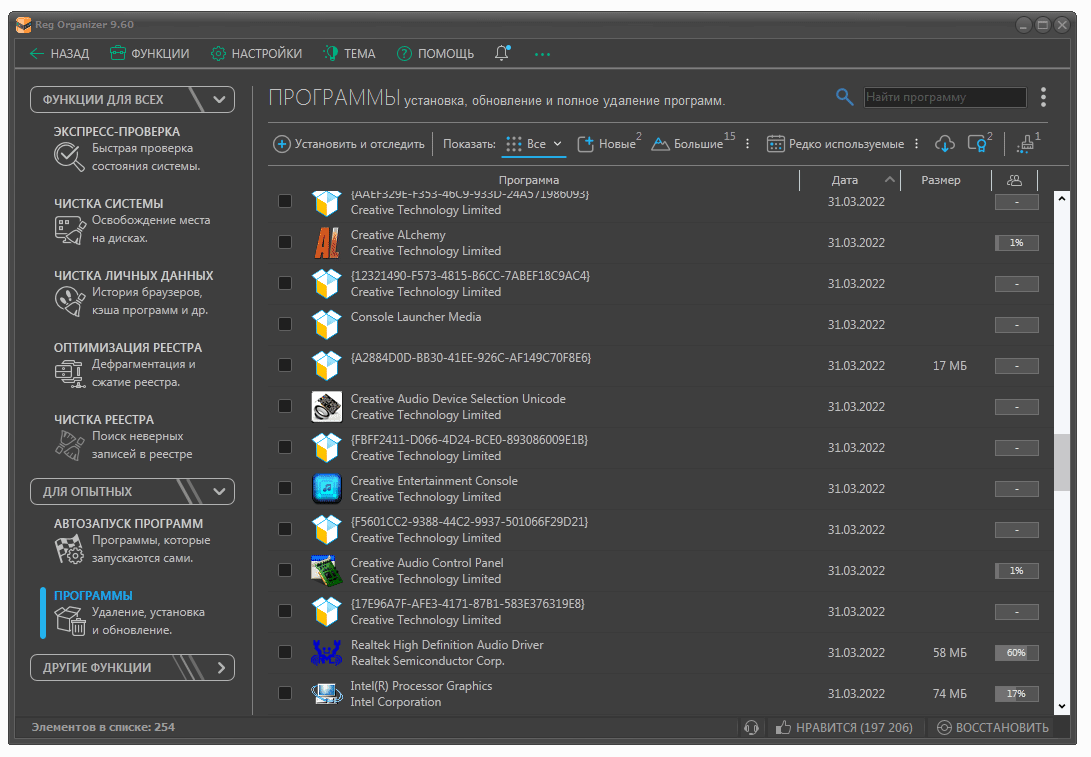The image size is (1091, 757).
Task: Click the Оптимизация реестра icon
Action: [70, 374]
